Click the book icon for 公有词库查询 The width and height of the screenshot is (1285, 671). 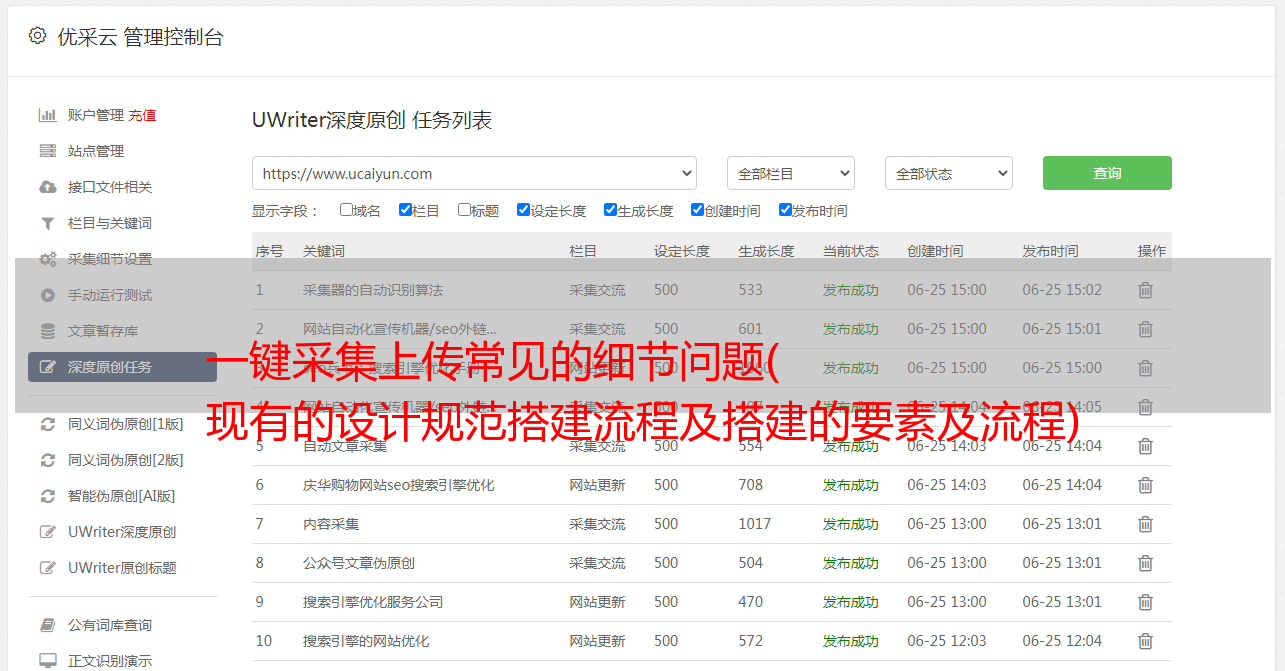point(47,625)
